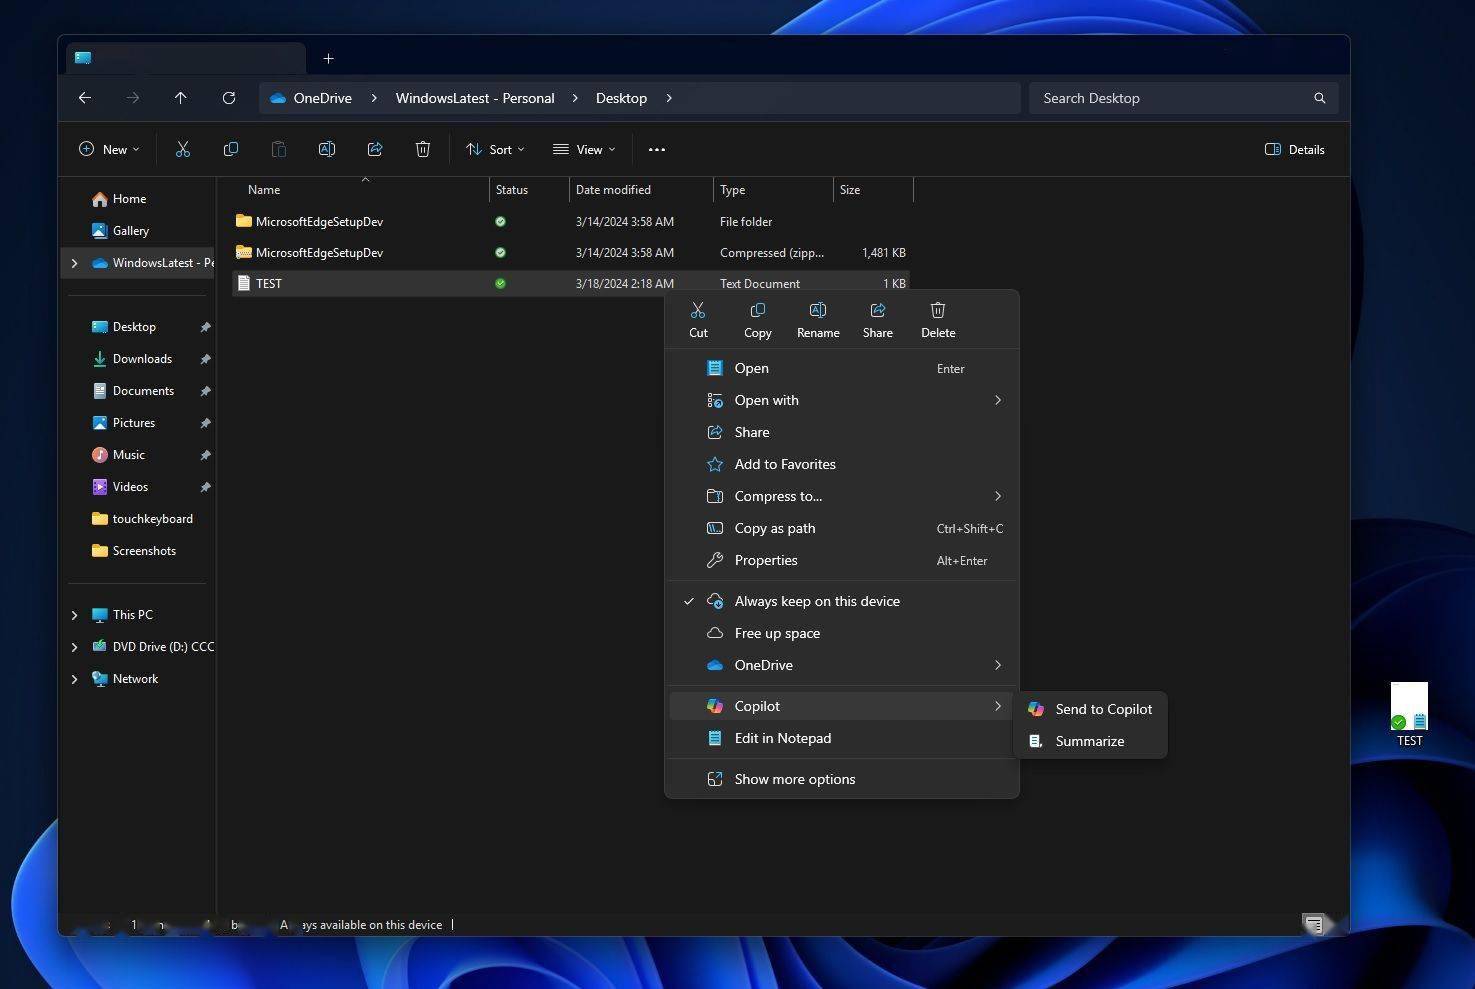The height and width of the screenshot is (989, 1475).
Task: Click the chevron after Desktop in the address bar
Action: coord(669,98)
